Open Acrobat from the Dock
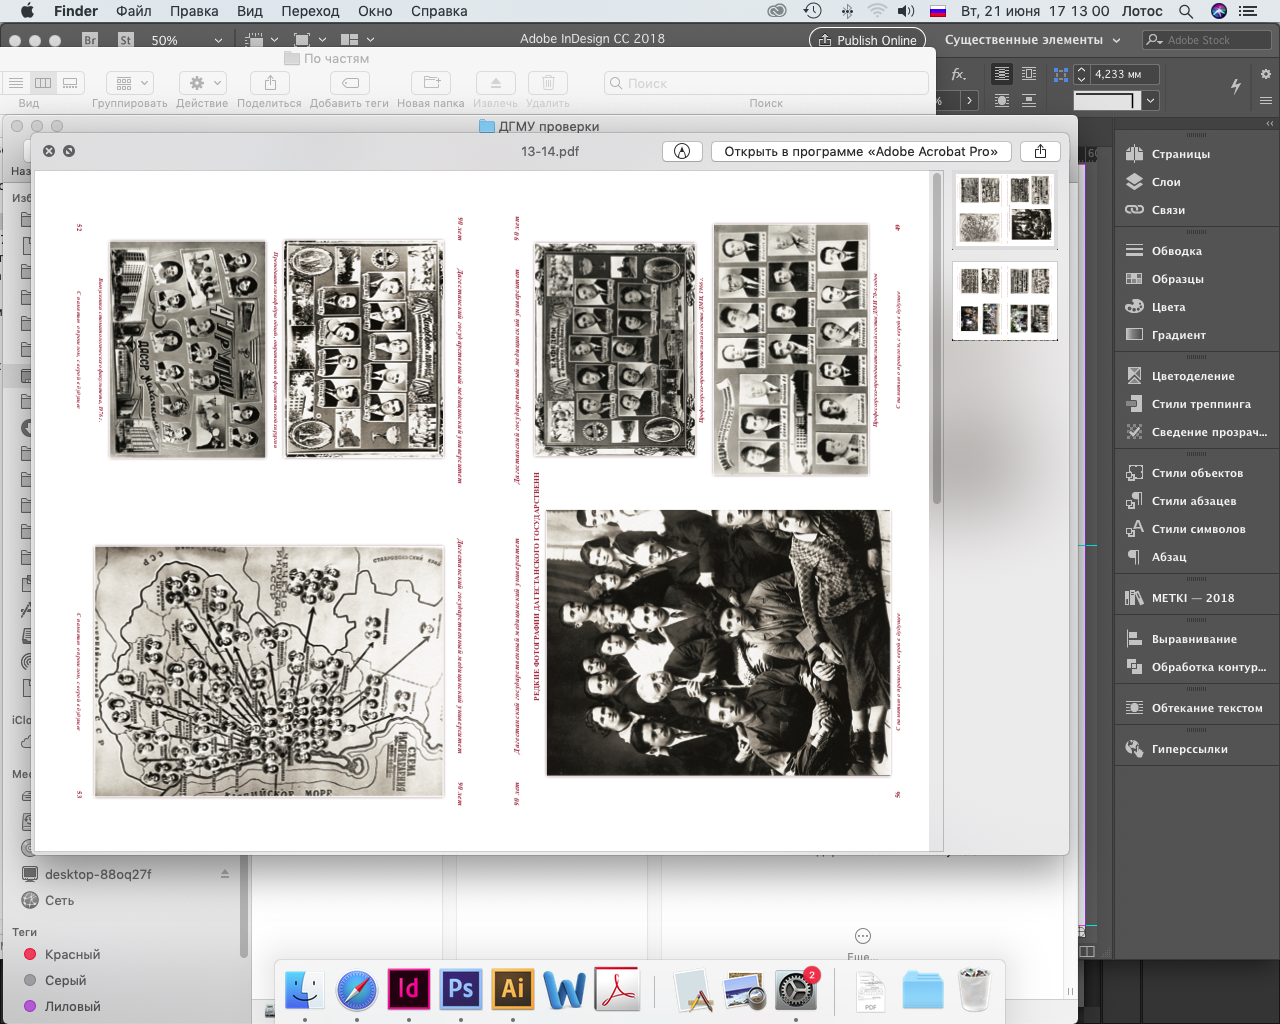Screen dimensions: 1280x1024 (x=617, y=989)
